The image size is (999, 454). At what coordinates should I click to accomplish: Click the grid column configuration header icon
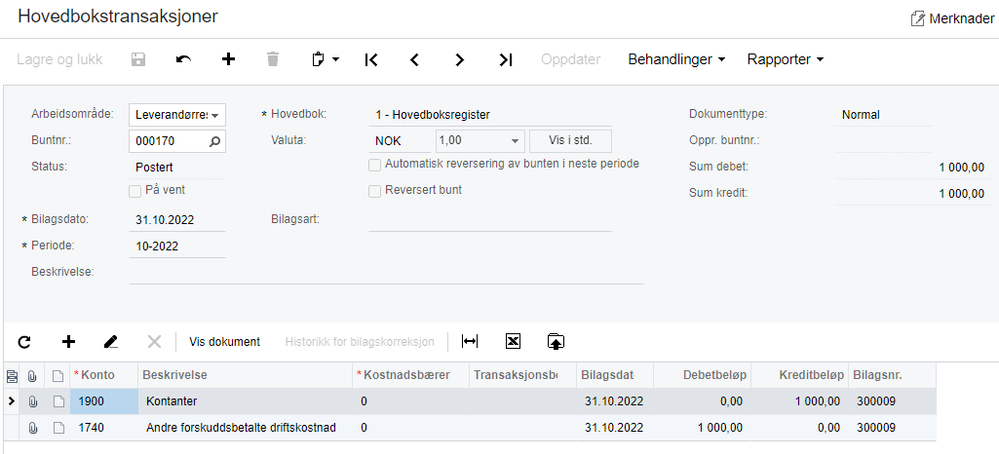click(11, 376)
